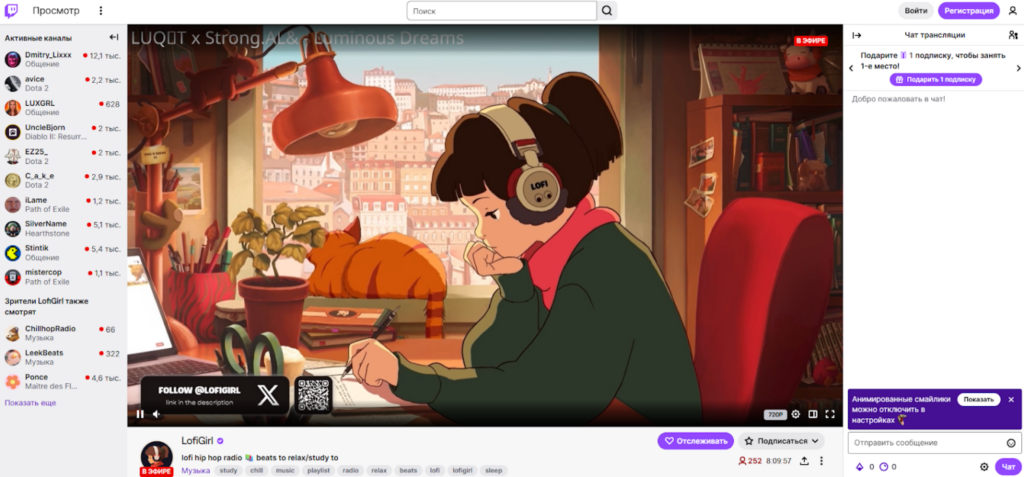
Task: Click the Регистрация button
Action: [x=968, y=10]
